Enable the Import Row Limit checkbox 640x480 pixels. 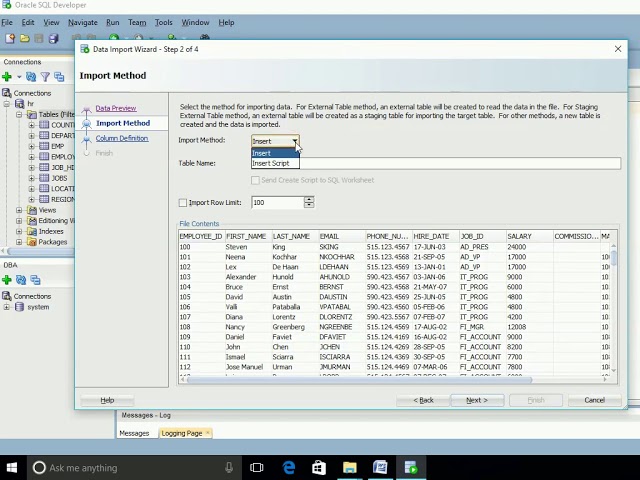point(183,202)
